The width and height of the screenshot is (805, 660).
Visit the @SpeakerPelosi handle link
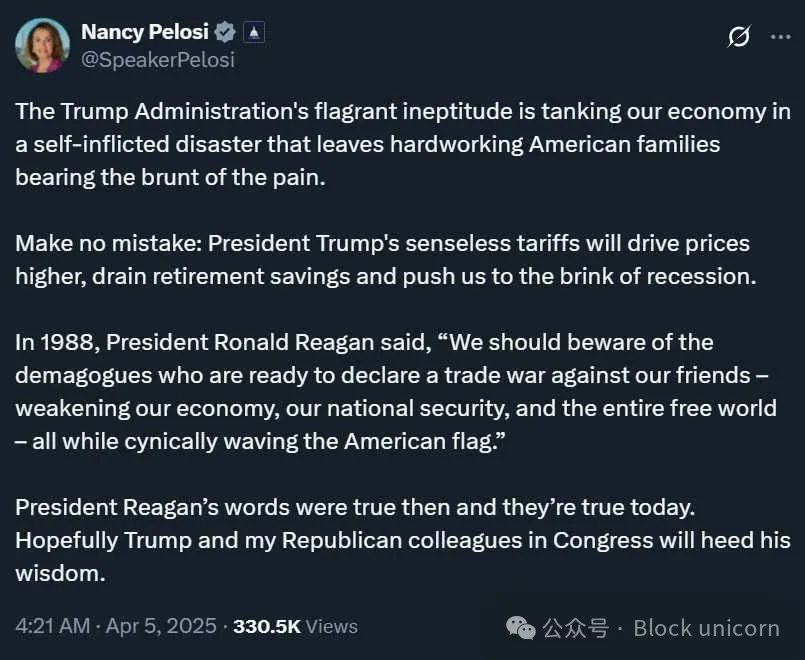coord(157,60)
